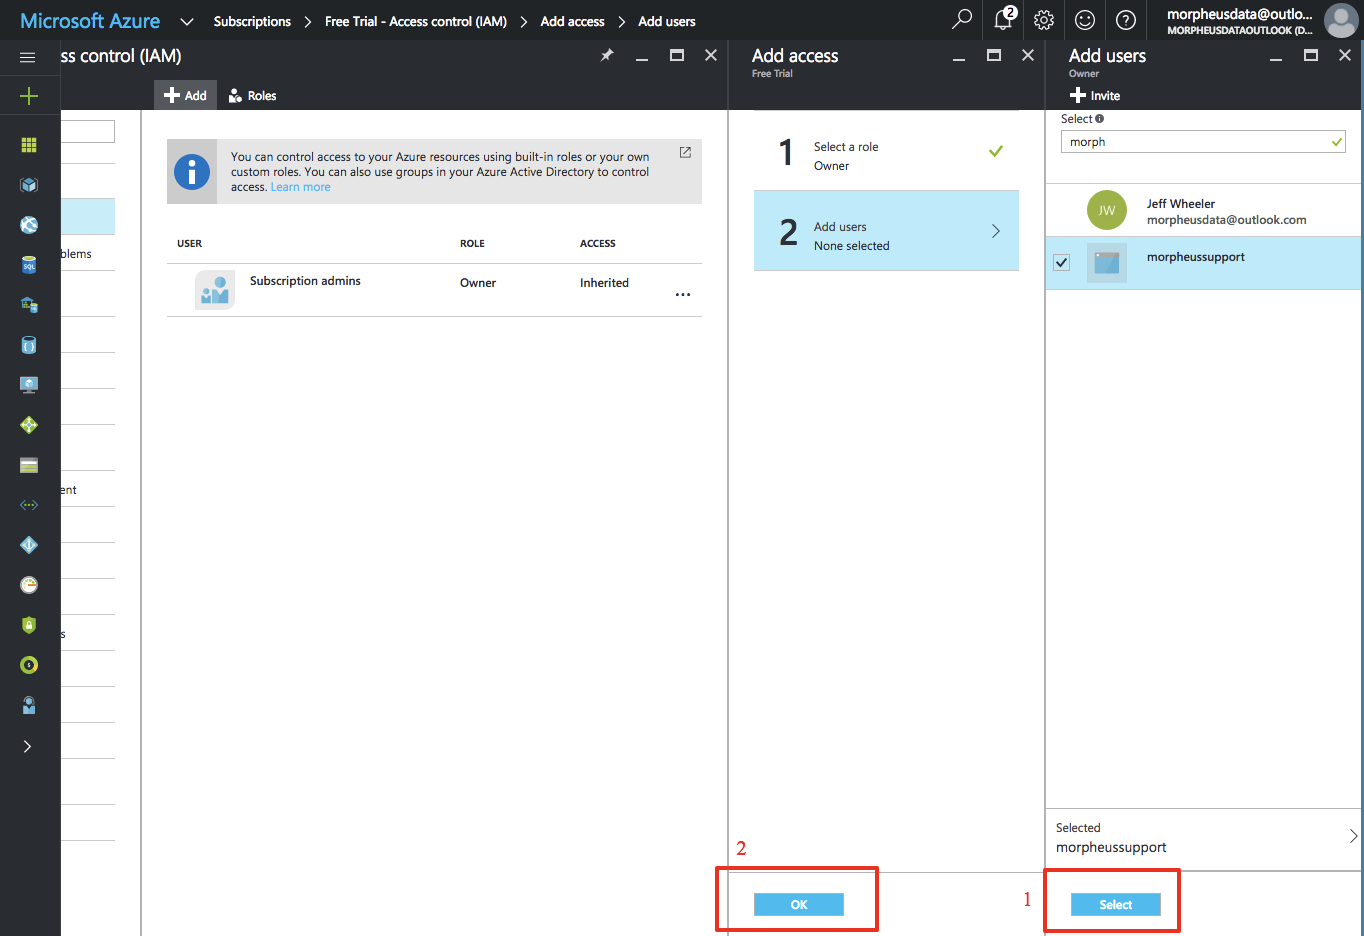Click the Owner role cell
The height and width of the screenshot is (936, 1364).
coord(478,283)
